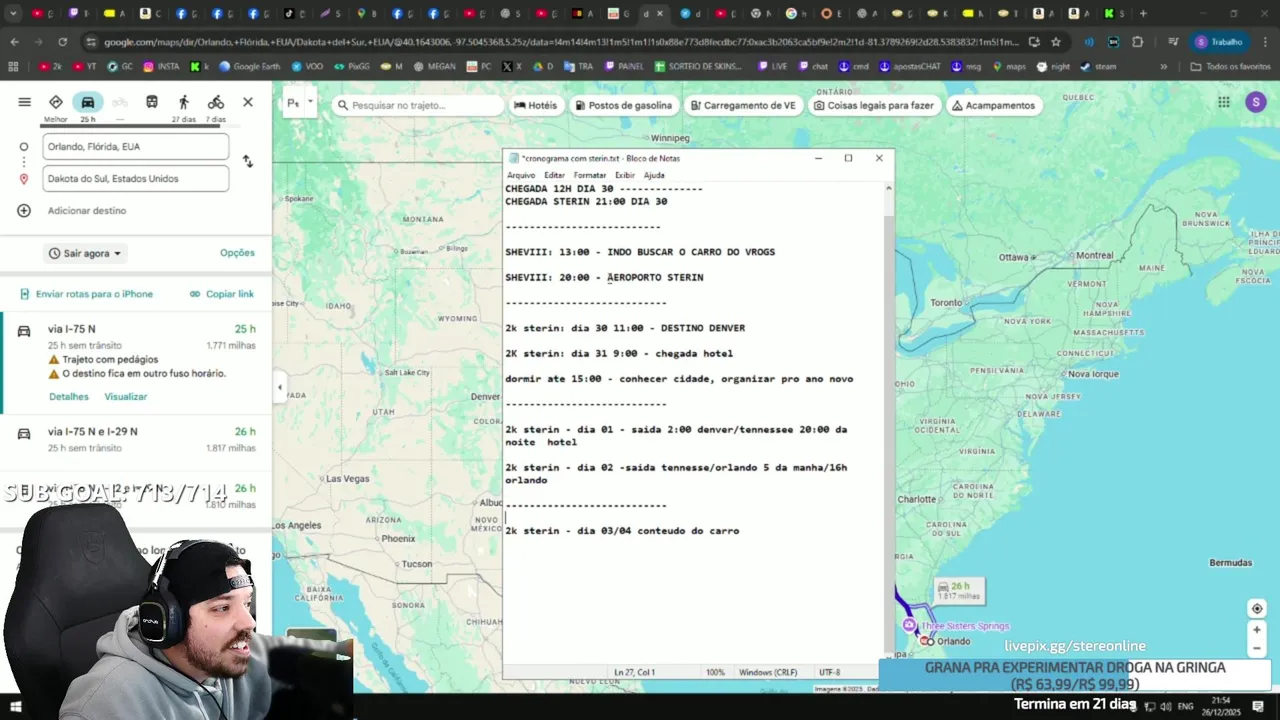This screenshot has width=1280, height=720.
Task: Open the steam bookmark
Action: click(1099, 66)
